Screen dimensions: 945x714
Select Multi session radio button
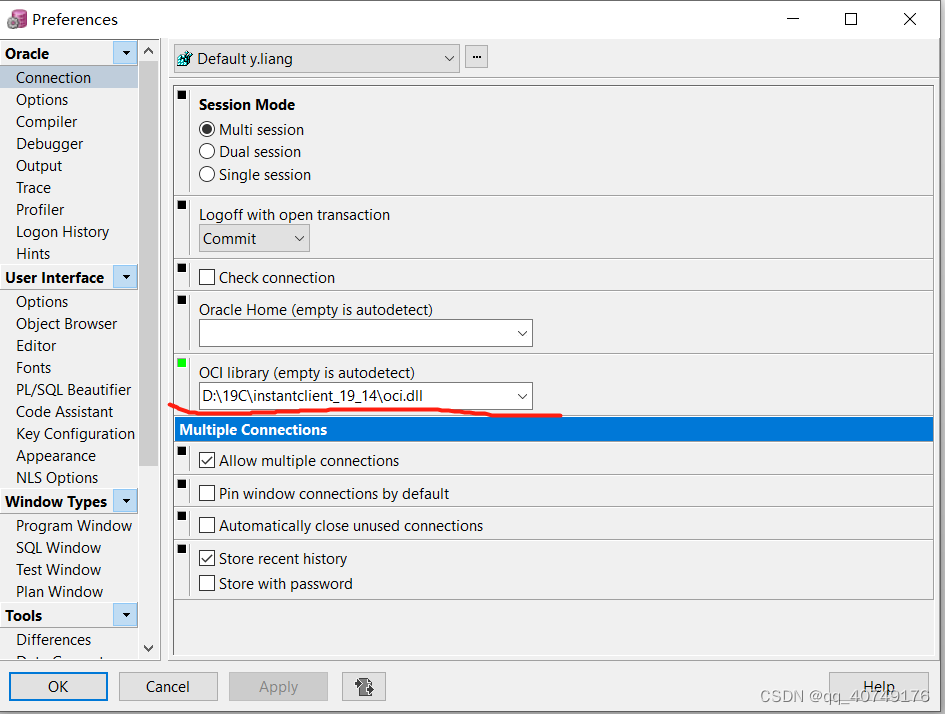pos(207,130)
